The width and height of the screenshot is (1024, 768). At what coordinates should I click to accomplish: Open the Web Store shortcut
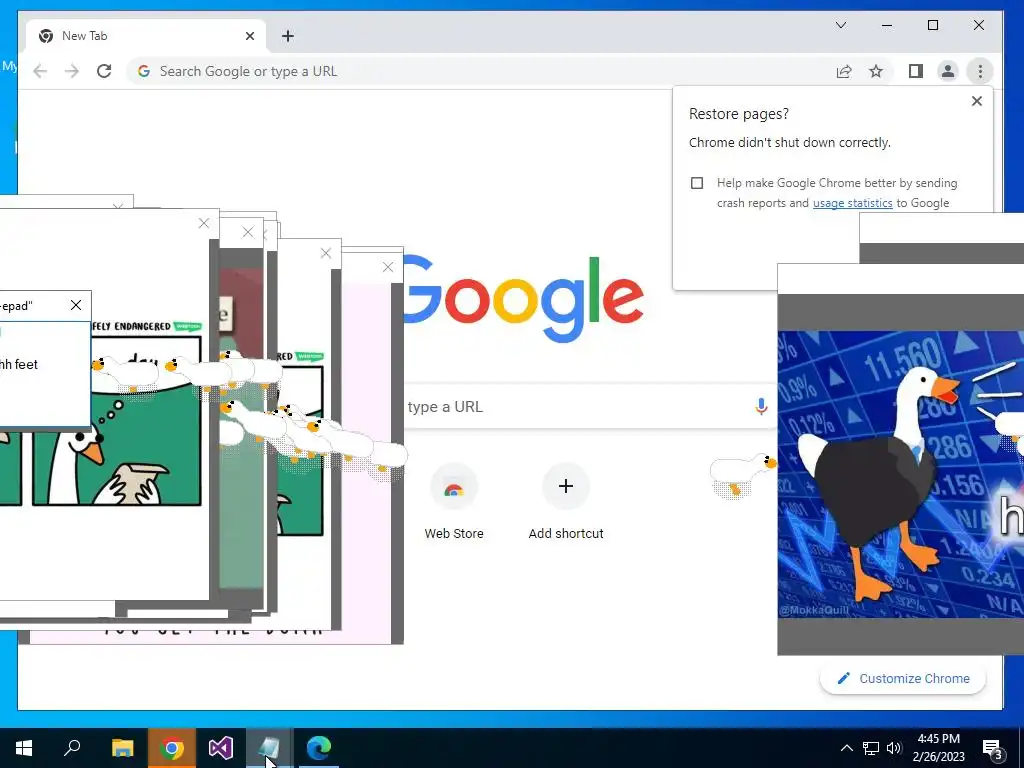point(454,501)
